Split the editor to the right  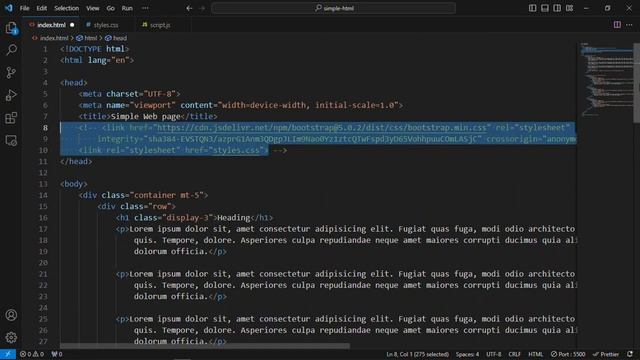coord(617,25)
